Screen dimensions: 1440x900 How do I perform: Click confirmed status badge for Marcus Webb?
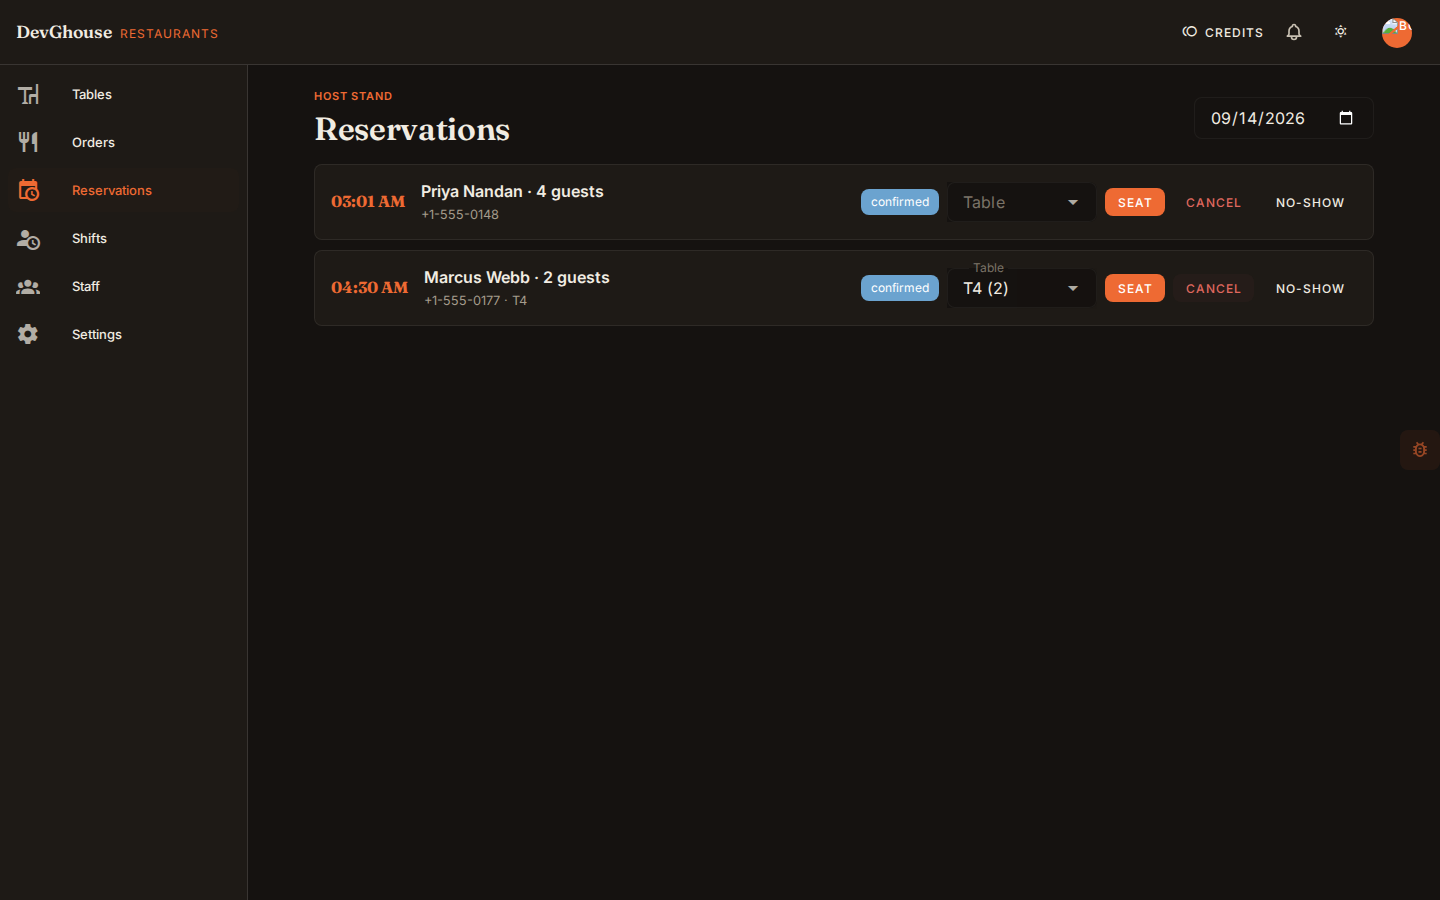point(900,288)
